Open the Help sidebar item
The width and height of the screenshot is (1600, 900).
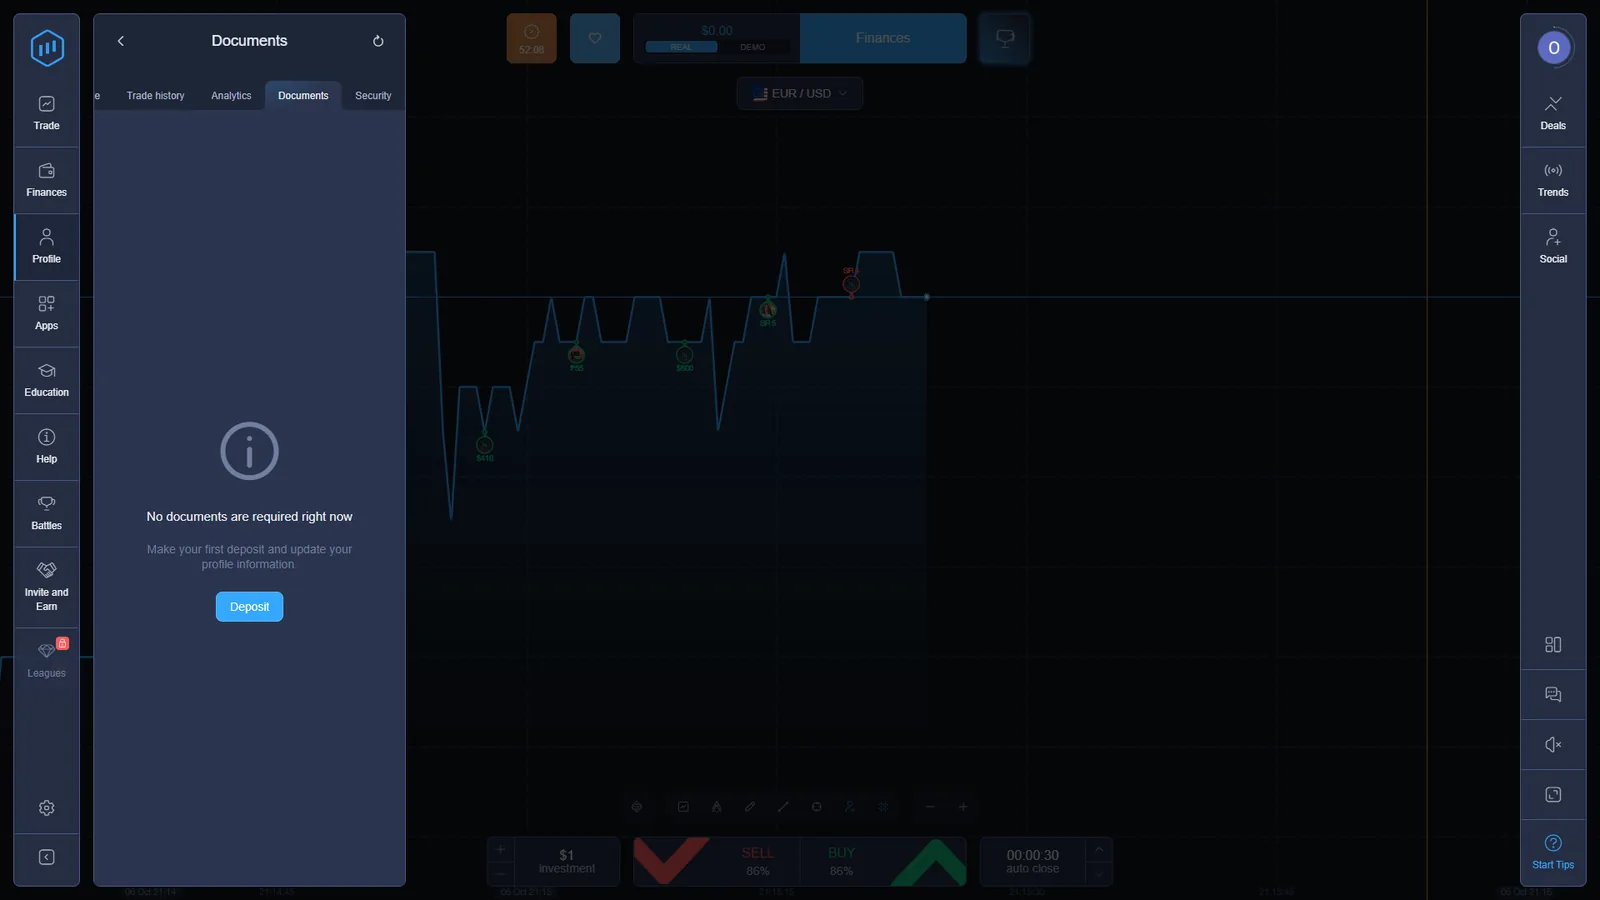(46, 447)
